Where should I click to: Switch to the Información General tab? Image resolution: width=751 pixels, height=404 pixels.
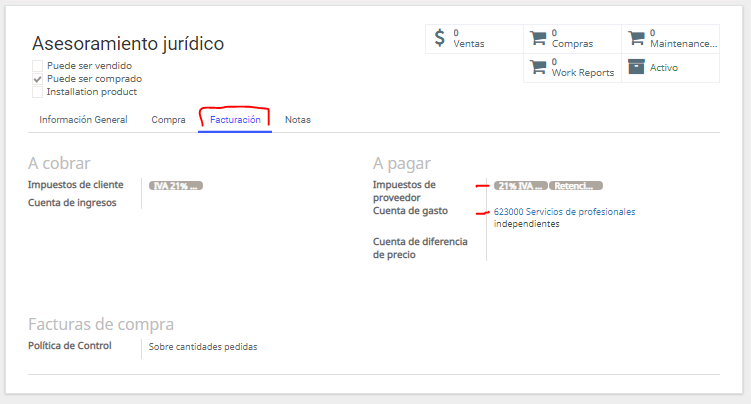(83, 120)
